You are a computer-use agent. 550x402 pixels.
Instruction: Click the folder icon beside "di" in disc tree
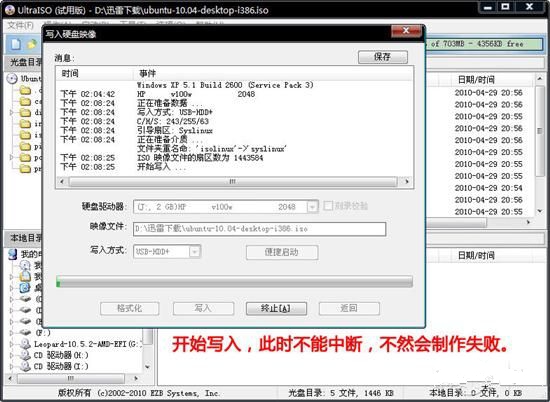pos(25,113)
